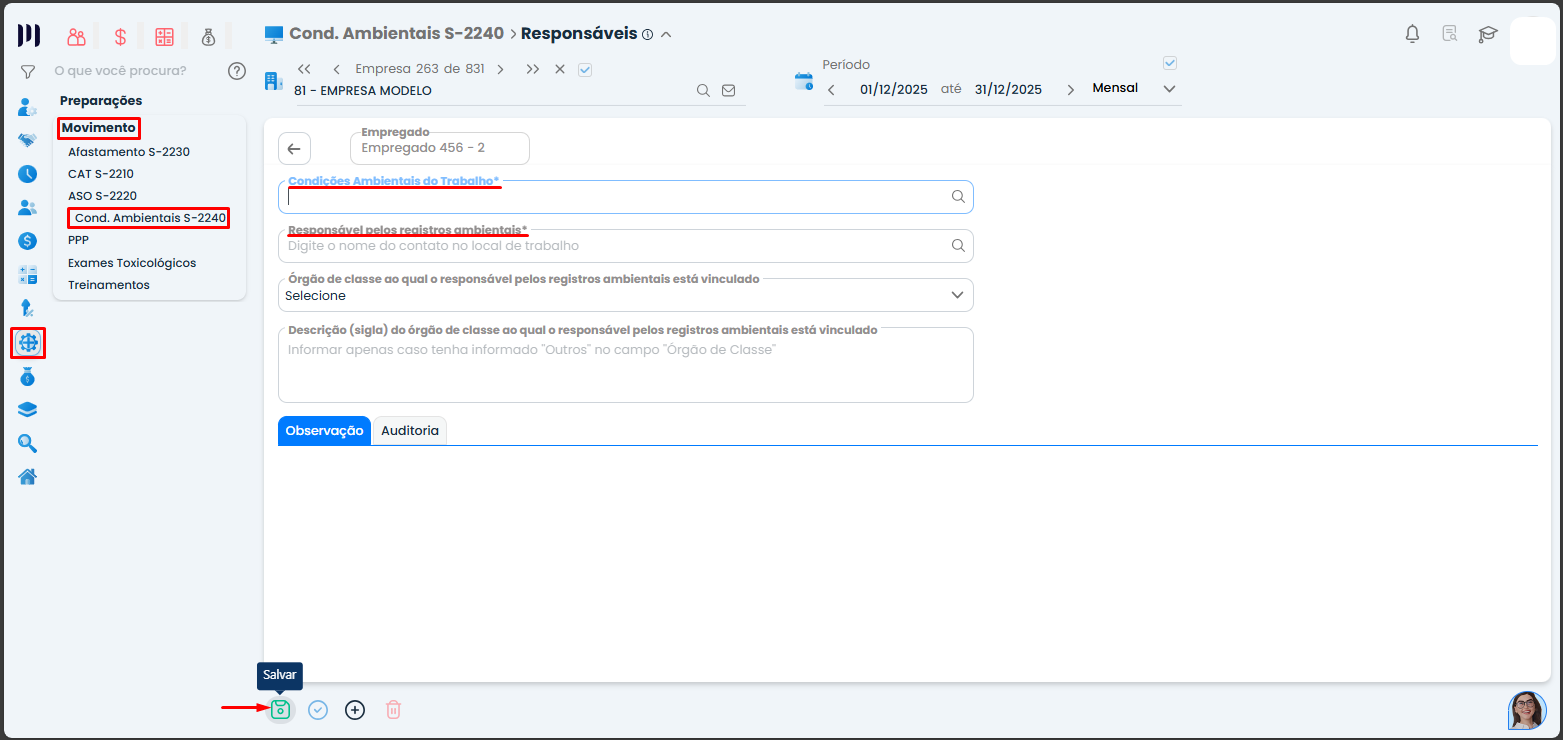
Task: Open ASO S-2220 menu item
Action: point(103,196)
